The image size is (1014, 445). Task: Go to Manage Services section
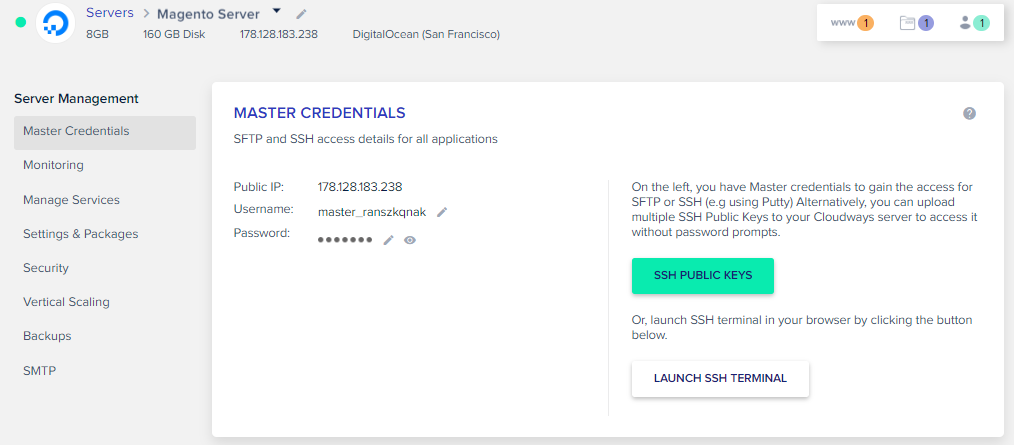(x=71, y=200)
